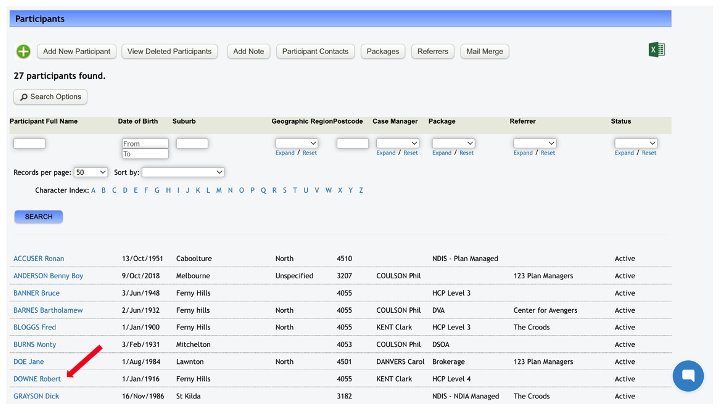This screenshot has height=413, width=721.
Task: Export participants using the Excel icon
Action: (x=657, y=50)
